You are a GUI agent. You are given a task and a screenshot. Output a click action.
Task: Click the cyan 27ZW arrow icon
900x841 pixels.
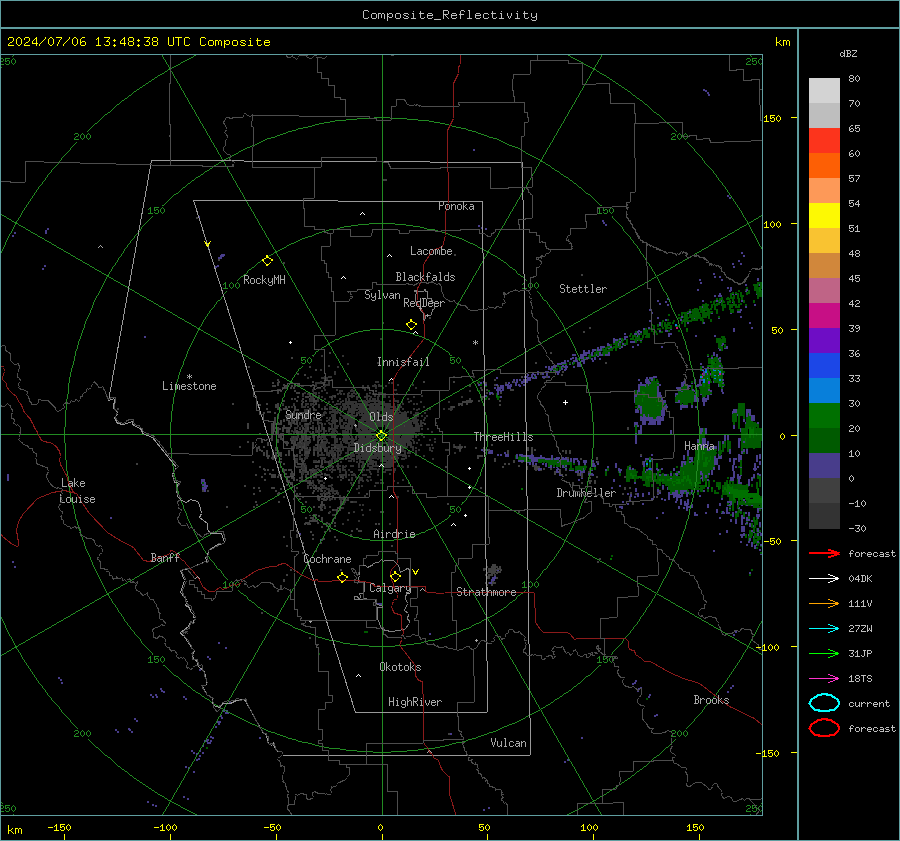point(824,629)
